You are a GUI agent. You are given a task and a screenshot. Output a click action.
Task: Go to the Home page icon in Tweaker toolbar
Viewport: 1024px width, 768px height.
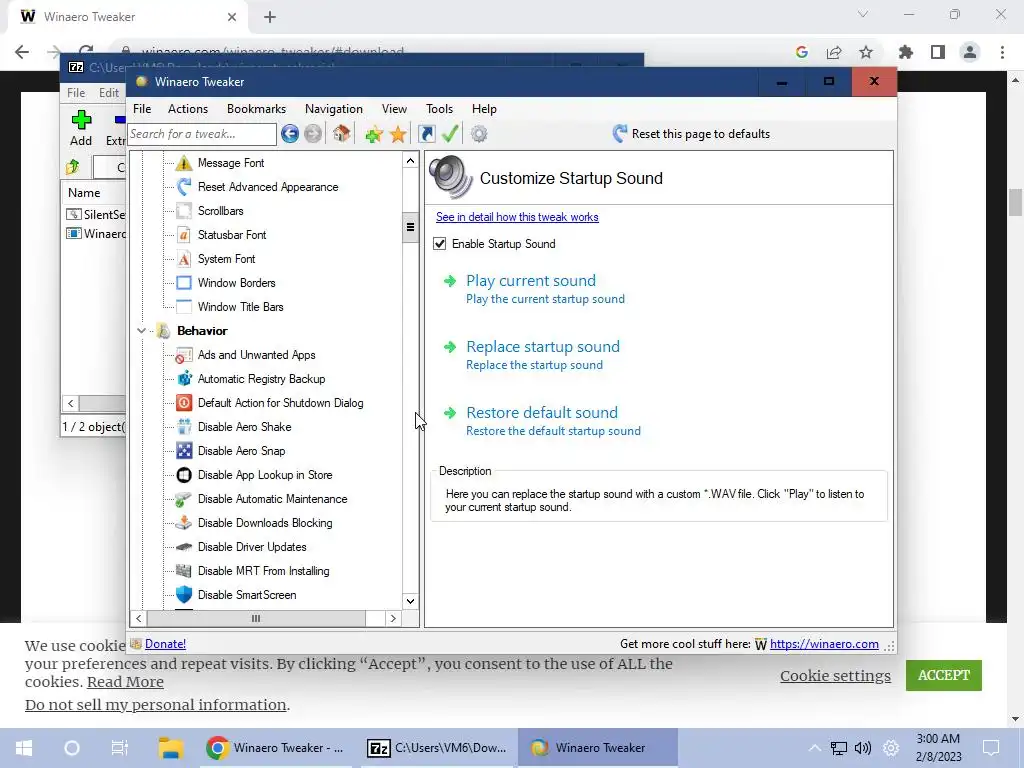pyautogui.click(x=341, y=134)
